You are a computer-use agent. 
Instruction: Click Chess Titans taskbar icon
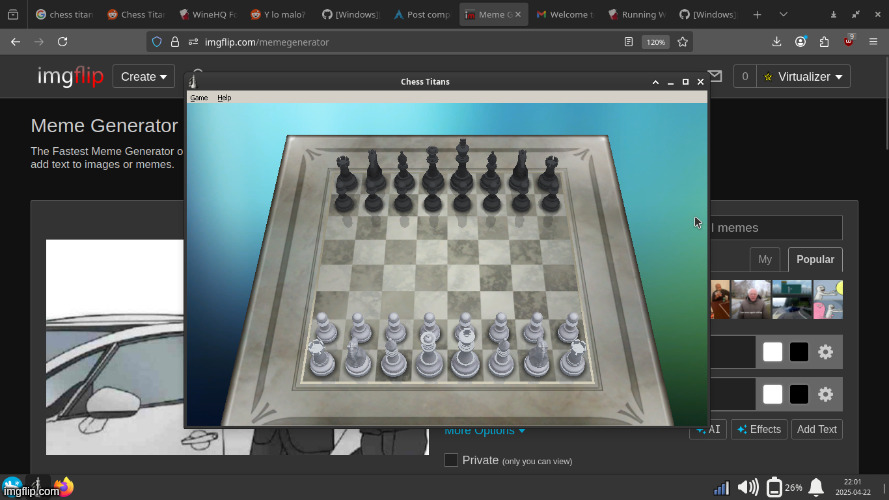37,485
